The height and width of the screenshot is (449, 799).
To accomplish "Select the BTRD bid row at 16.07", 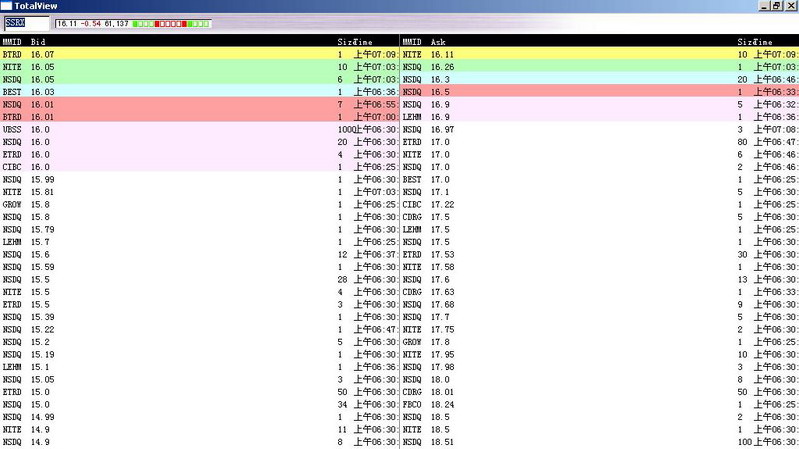I will [200, 54].
